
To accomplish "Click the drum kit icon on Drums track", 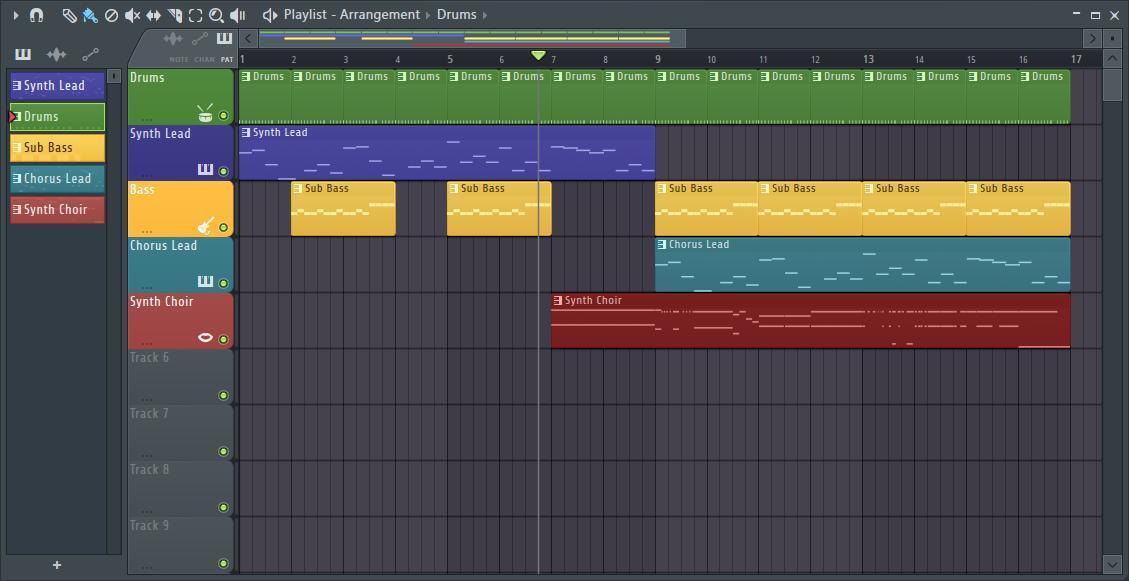I will 205,114.
